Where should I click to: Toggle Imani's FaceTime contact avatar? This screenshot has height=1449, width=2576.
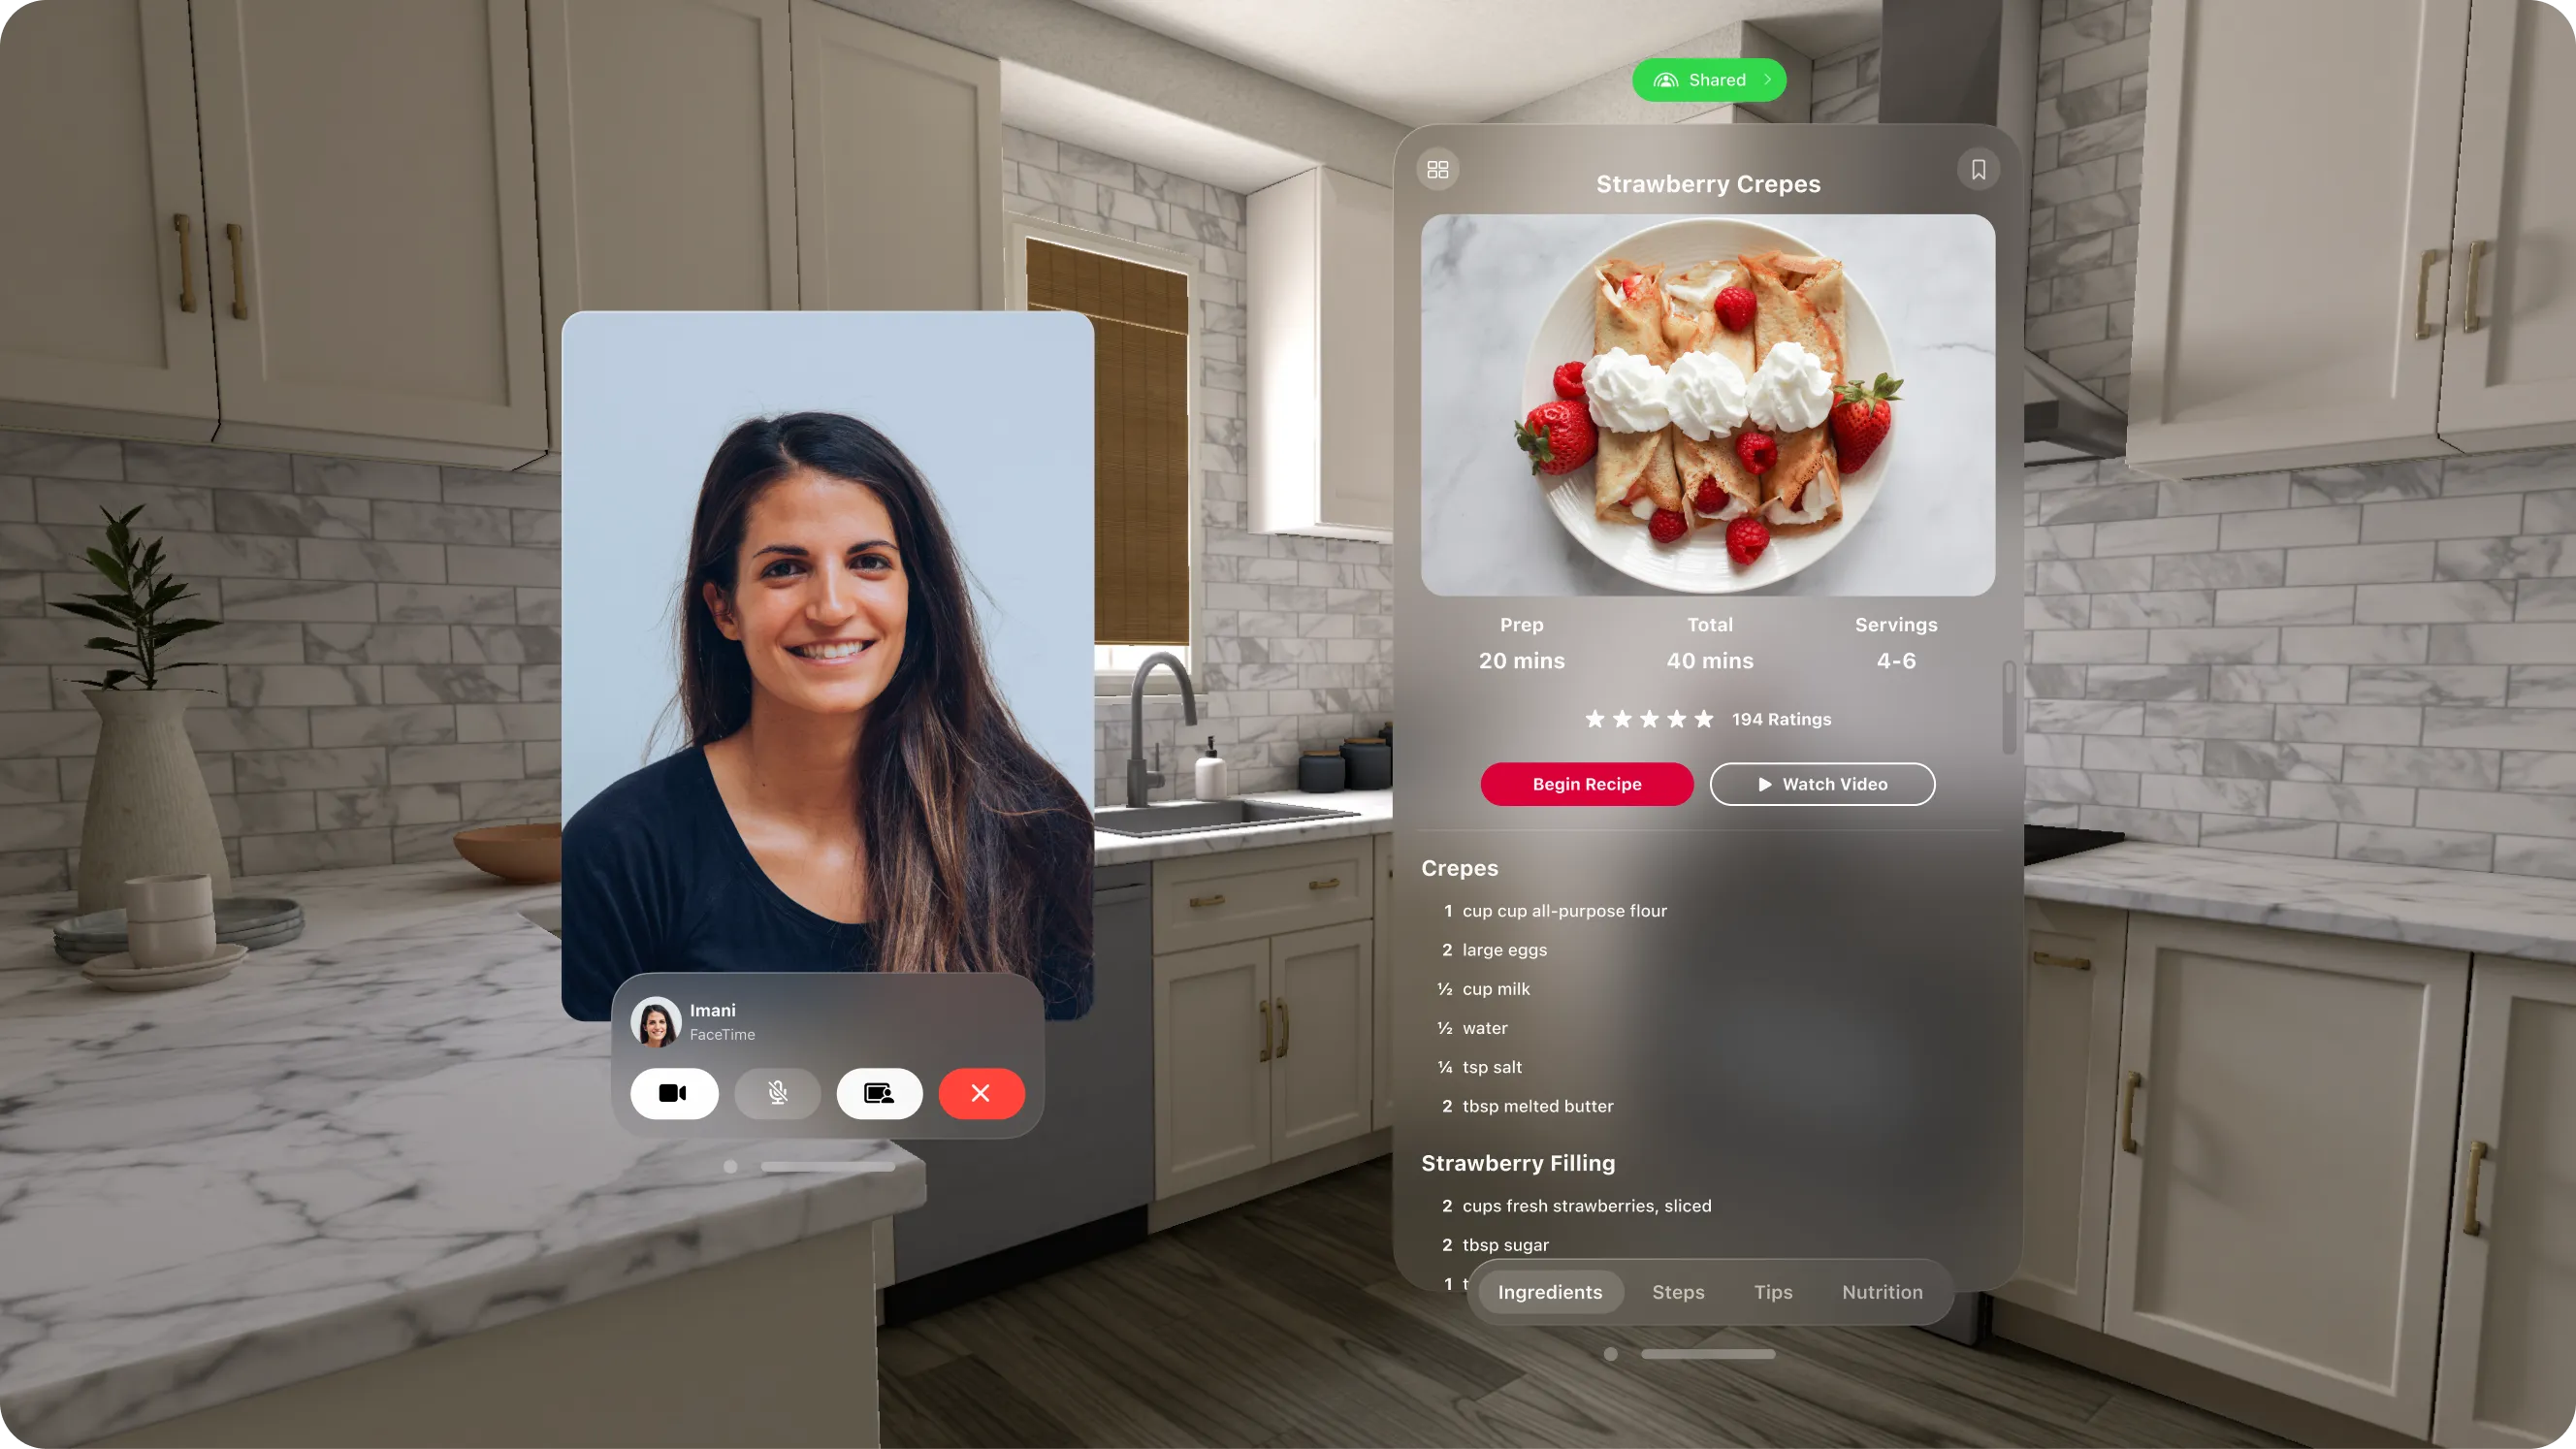655,1021
